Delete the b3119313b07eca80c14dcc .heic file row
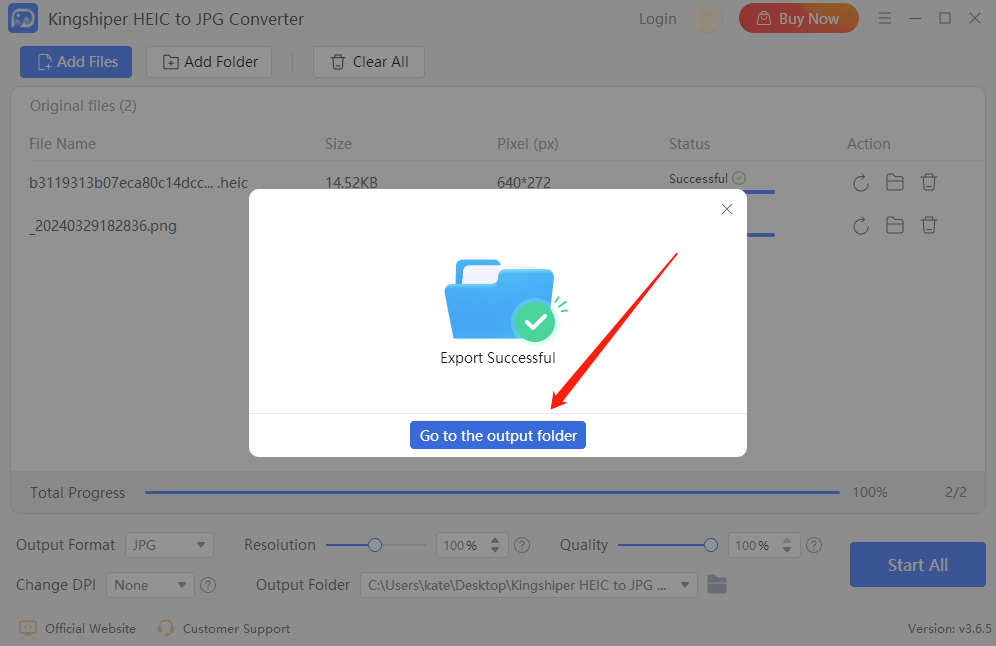This screenshot has height=646, width=996. pyautogui.click(x=929, y=182)
